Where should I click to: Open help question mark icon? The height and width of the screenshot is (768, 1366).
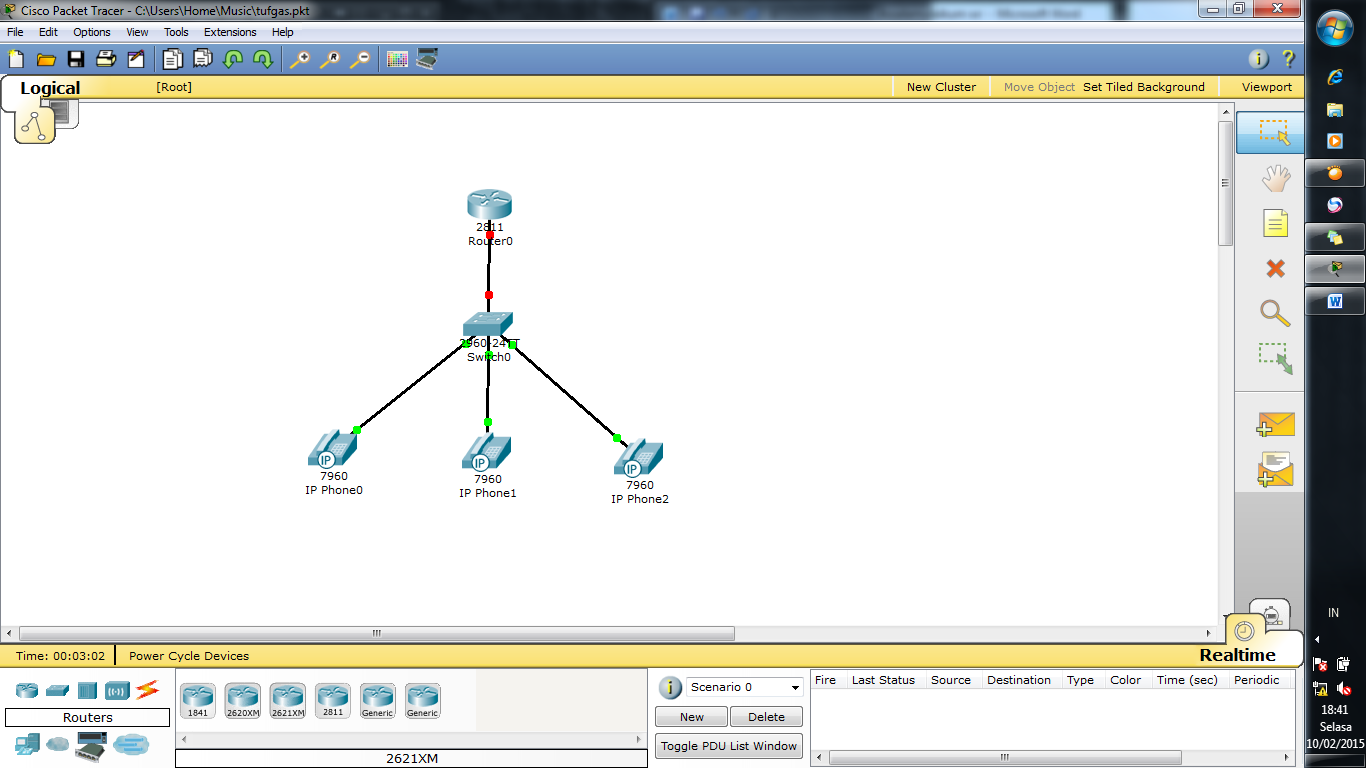click(1288, 59)
